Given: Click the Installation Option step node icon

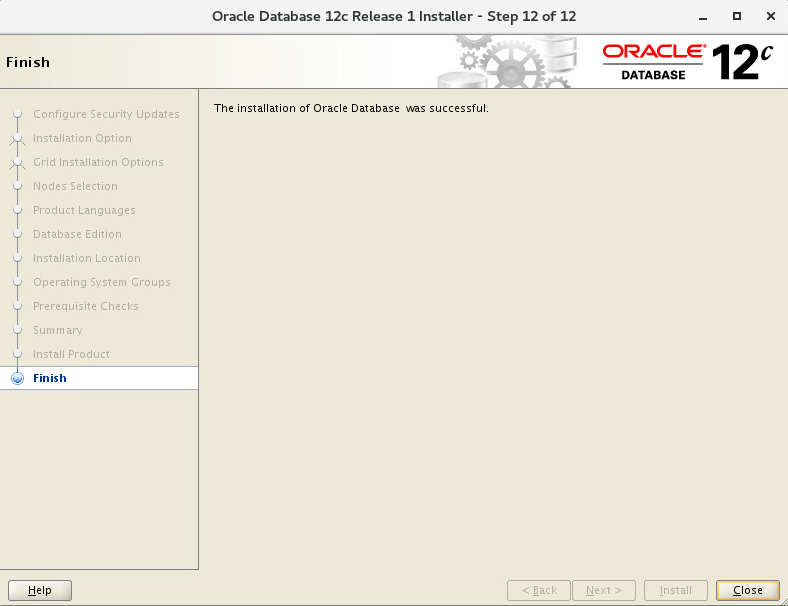Looking at the screenshot, I should 18,138.
